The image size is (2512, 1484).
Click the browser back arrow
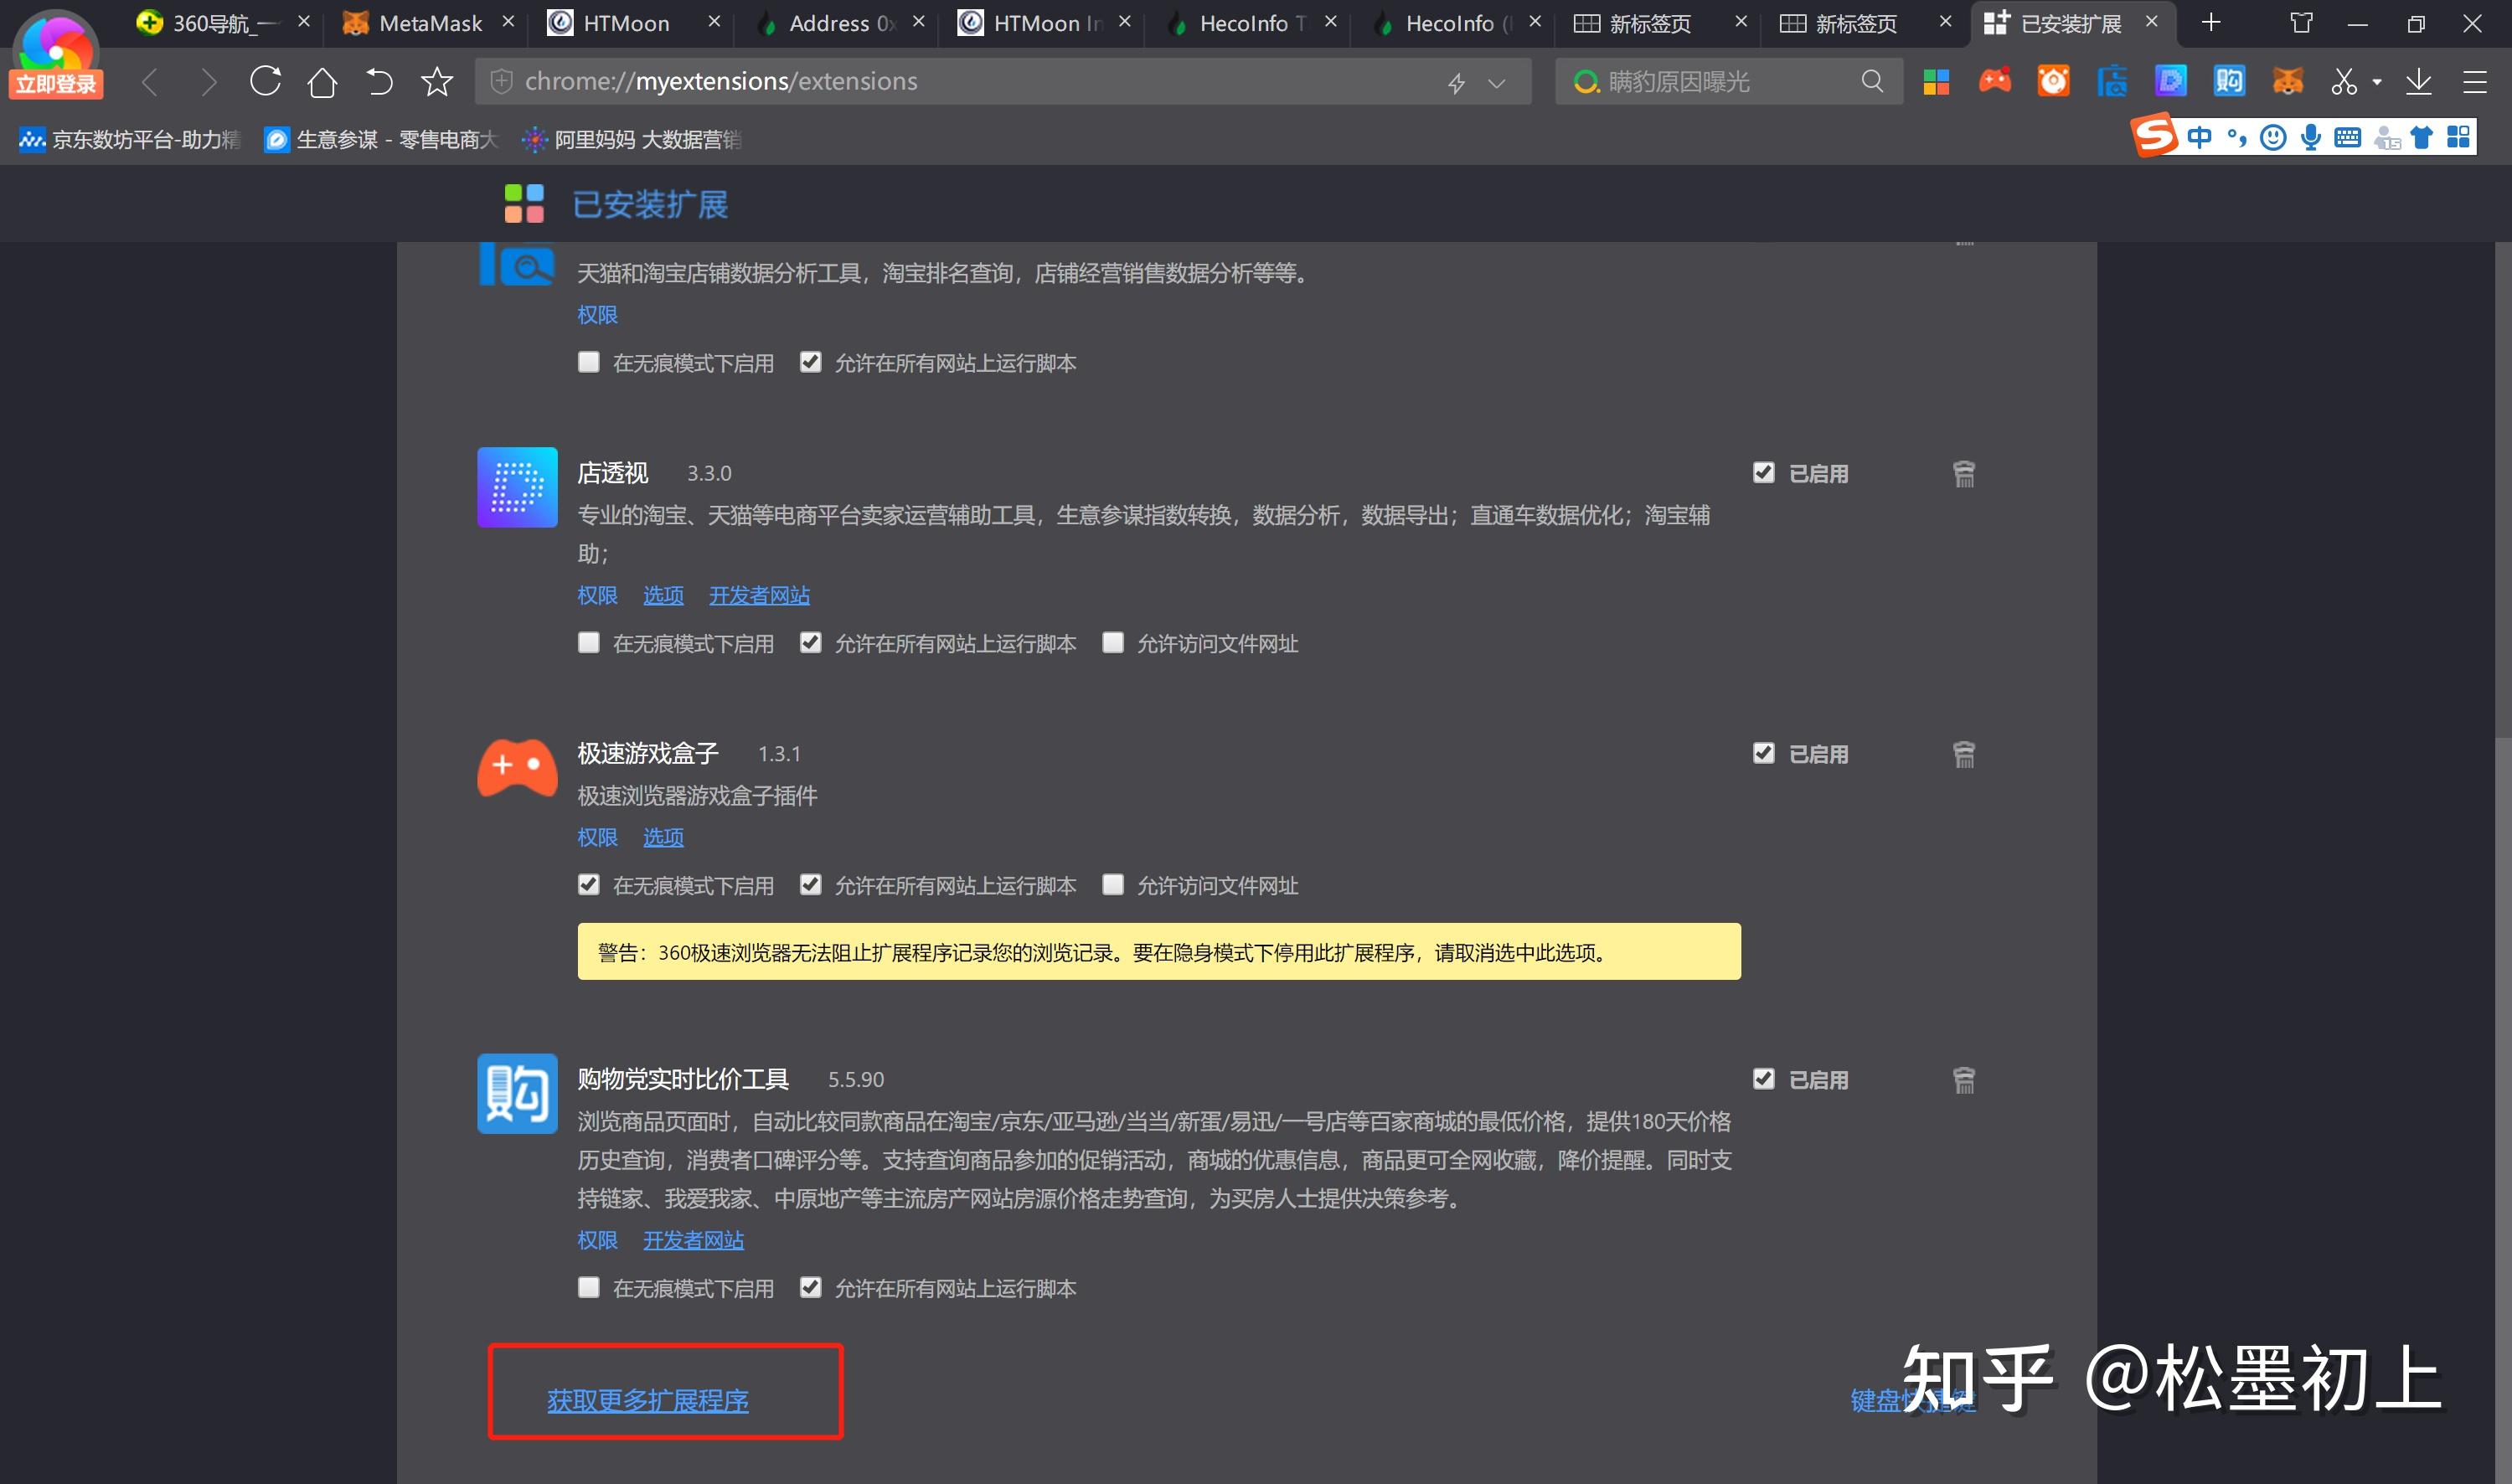click(150, 82)
